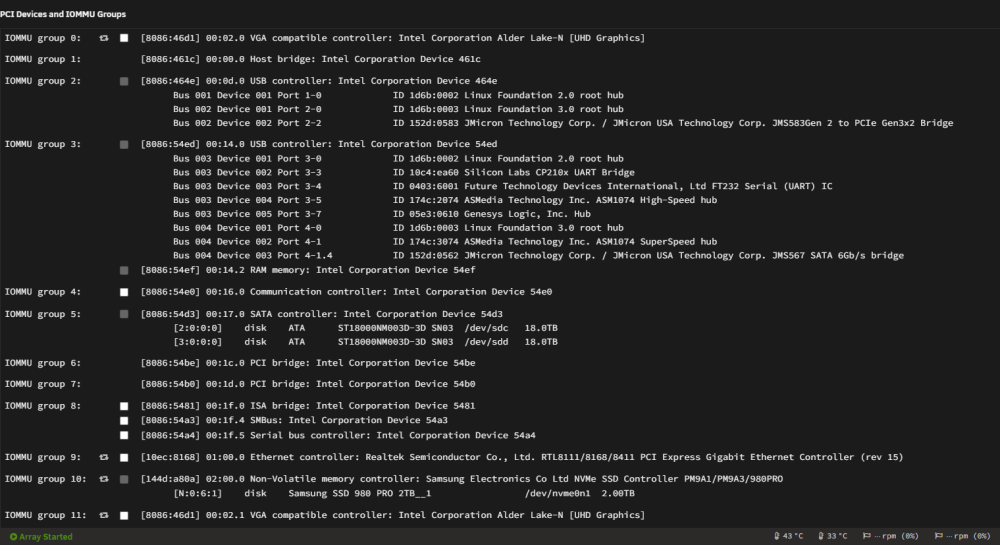The width and height of the screenshot is (1000, 545).
Task: Click the 43 °C temperature icon
Action: tap(777, 536)
